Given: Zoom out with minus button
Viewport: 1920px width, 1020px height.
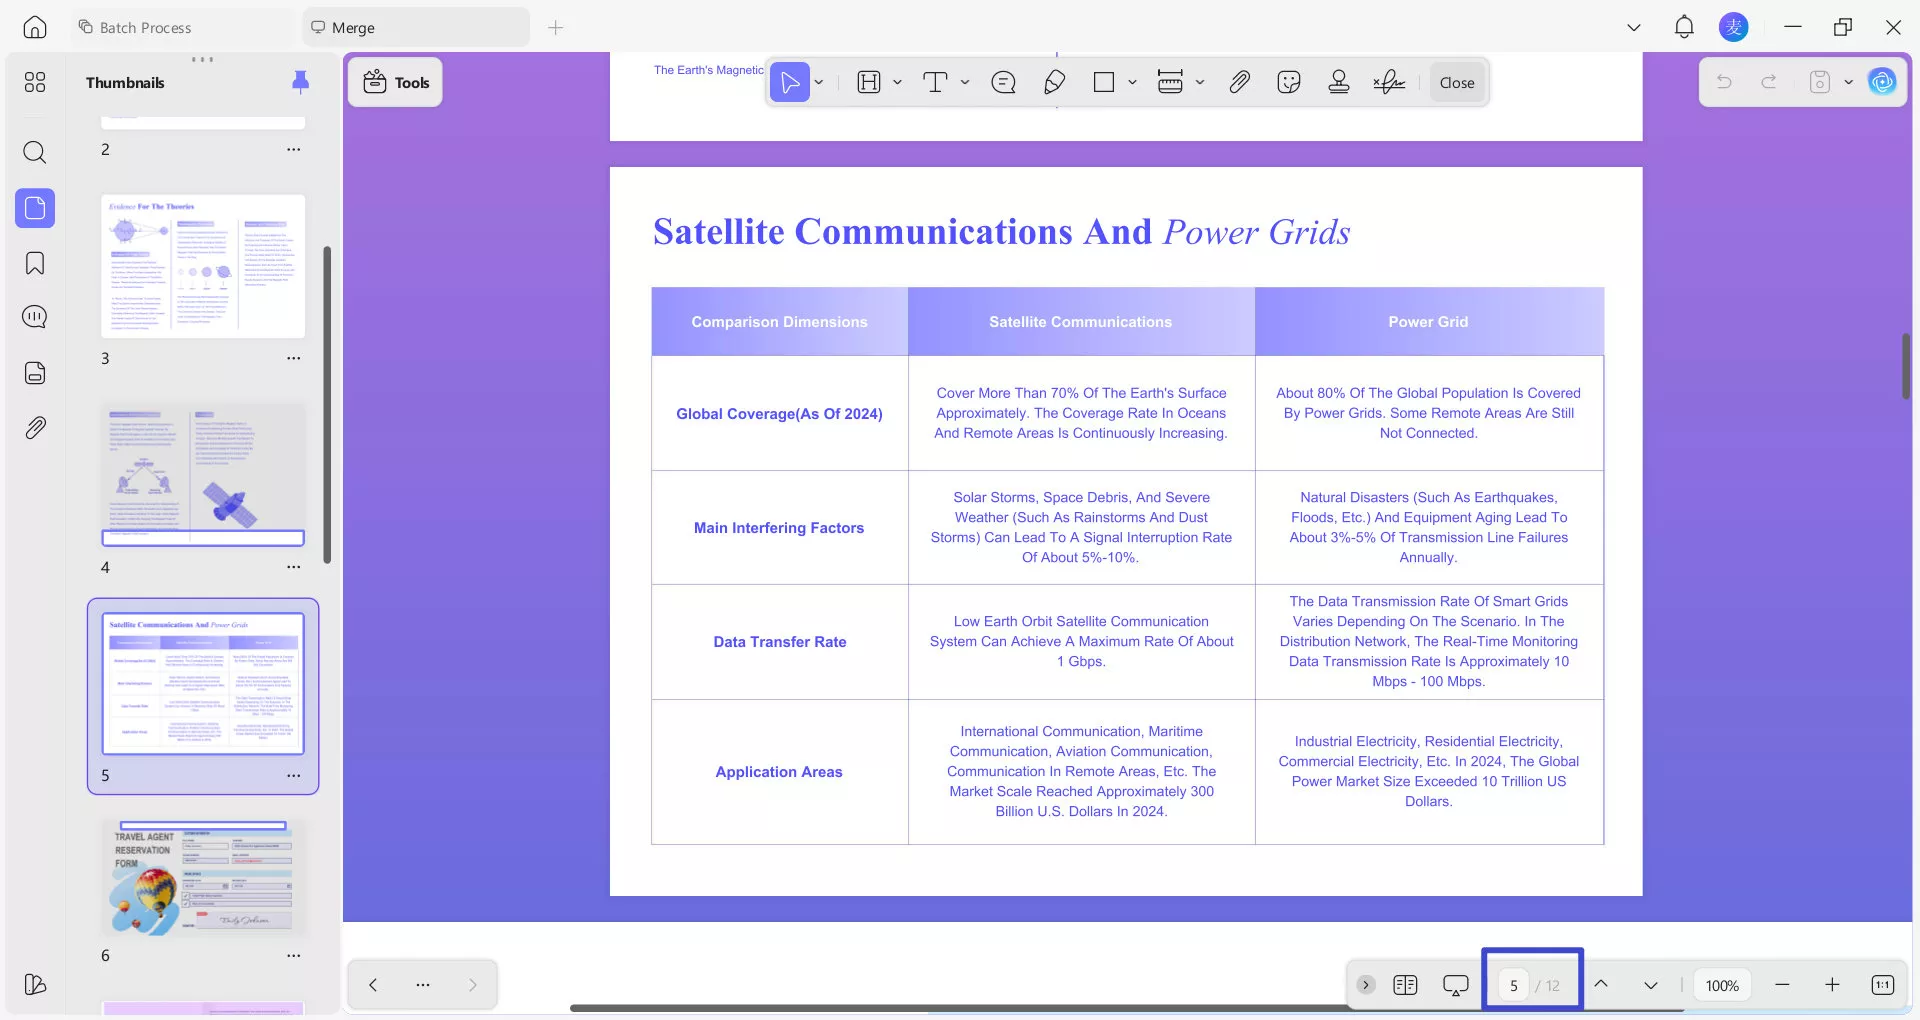Looking at the screenshot, I should click(x=1782, y=985).
